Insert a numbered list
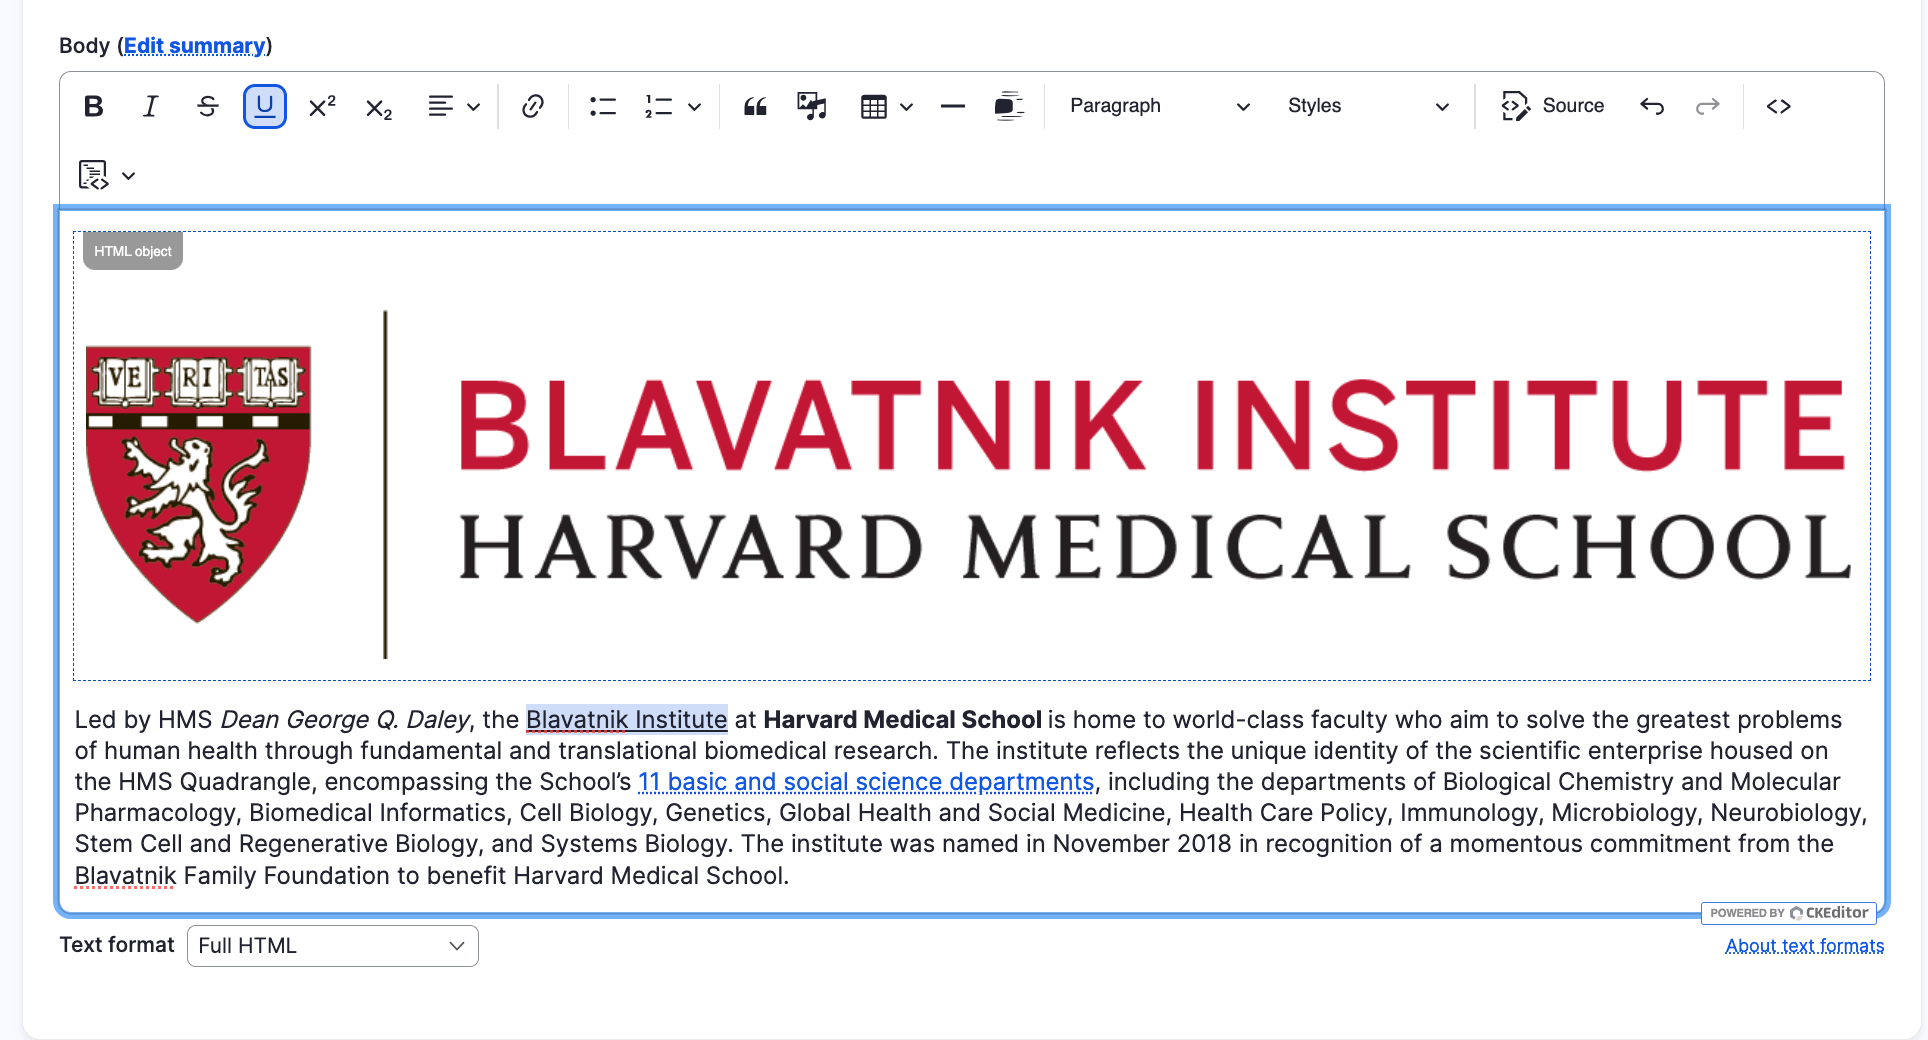 tap(659, 106)
